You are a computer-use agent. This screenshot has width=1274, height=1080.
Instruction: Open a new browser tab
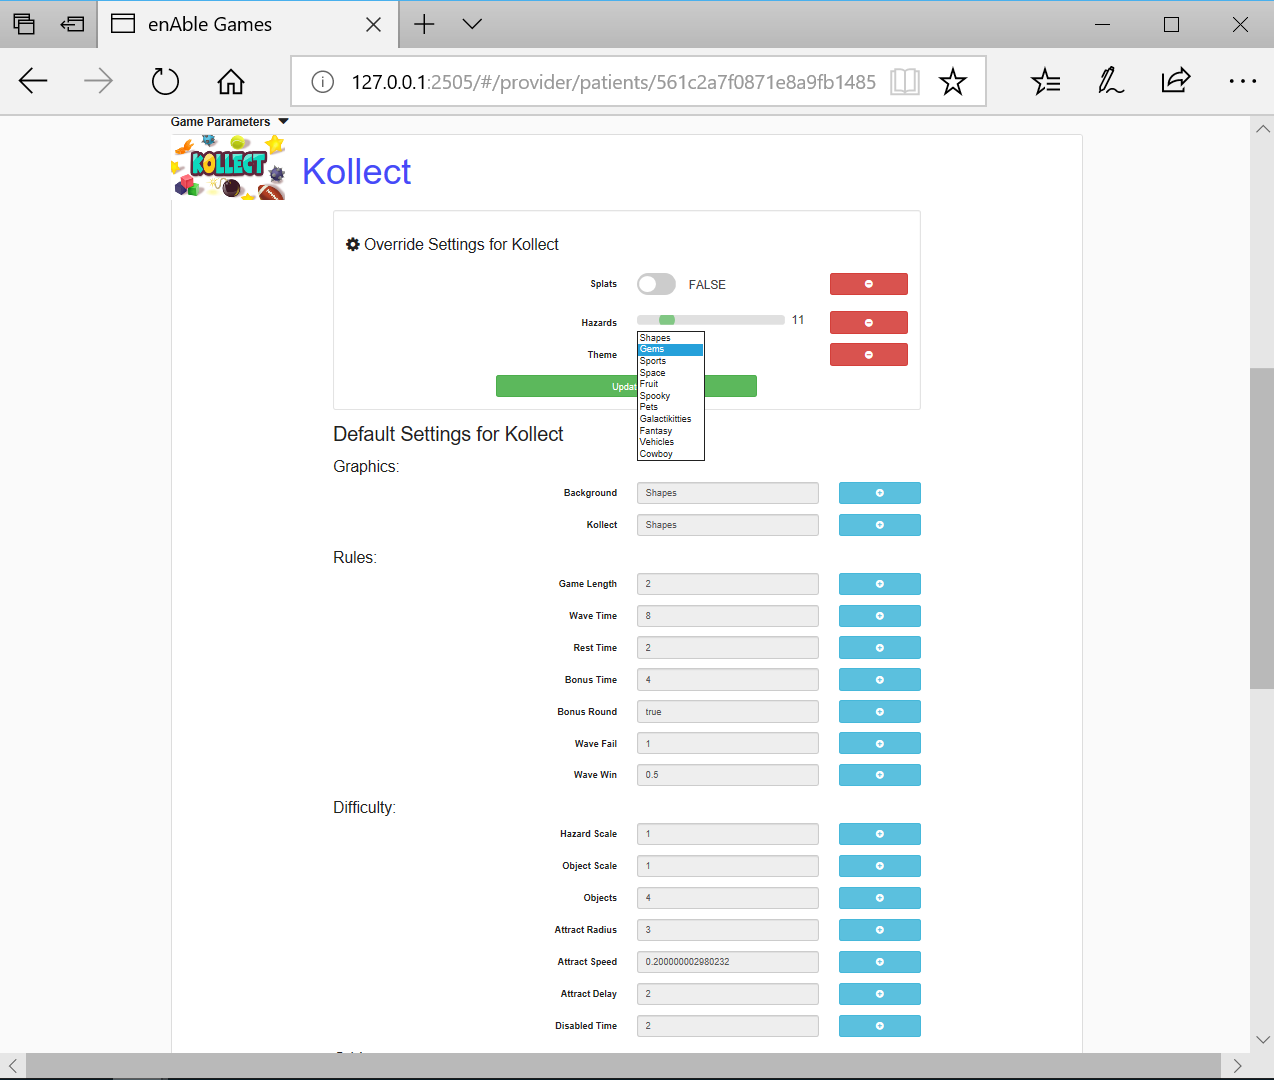(x=424, y=24)
